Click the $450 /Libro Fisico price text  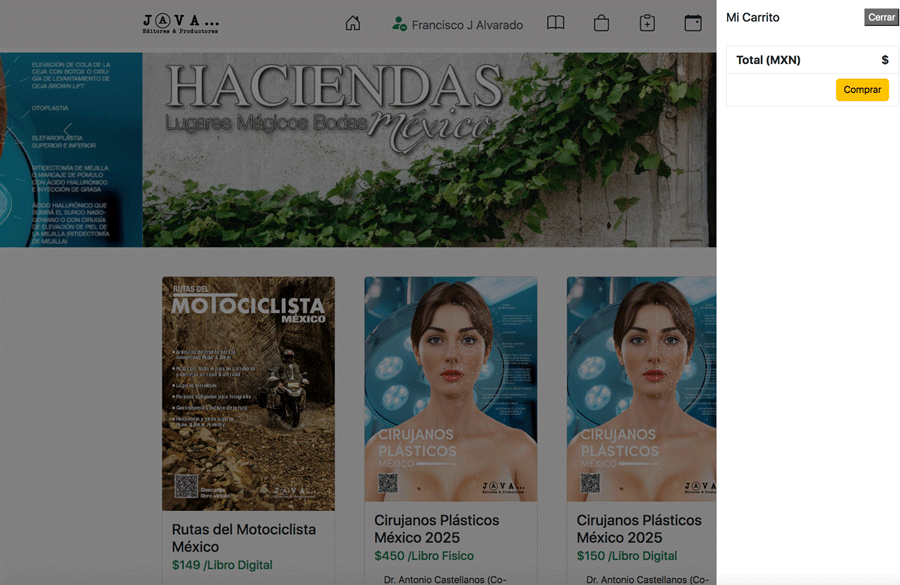[424, 556]
